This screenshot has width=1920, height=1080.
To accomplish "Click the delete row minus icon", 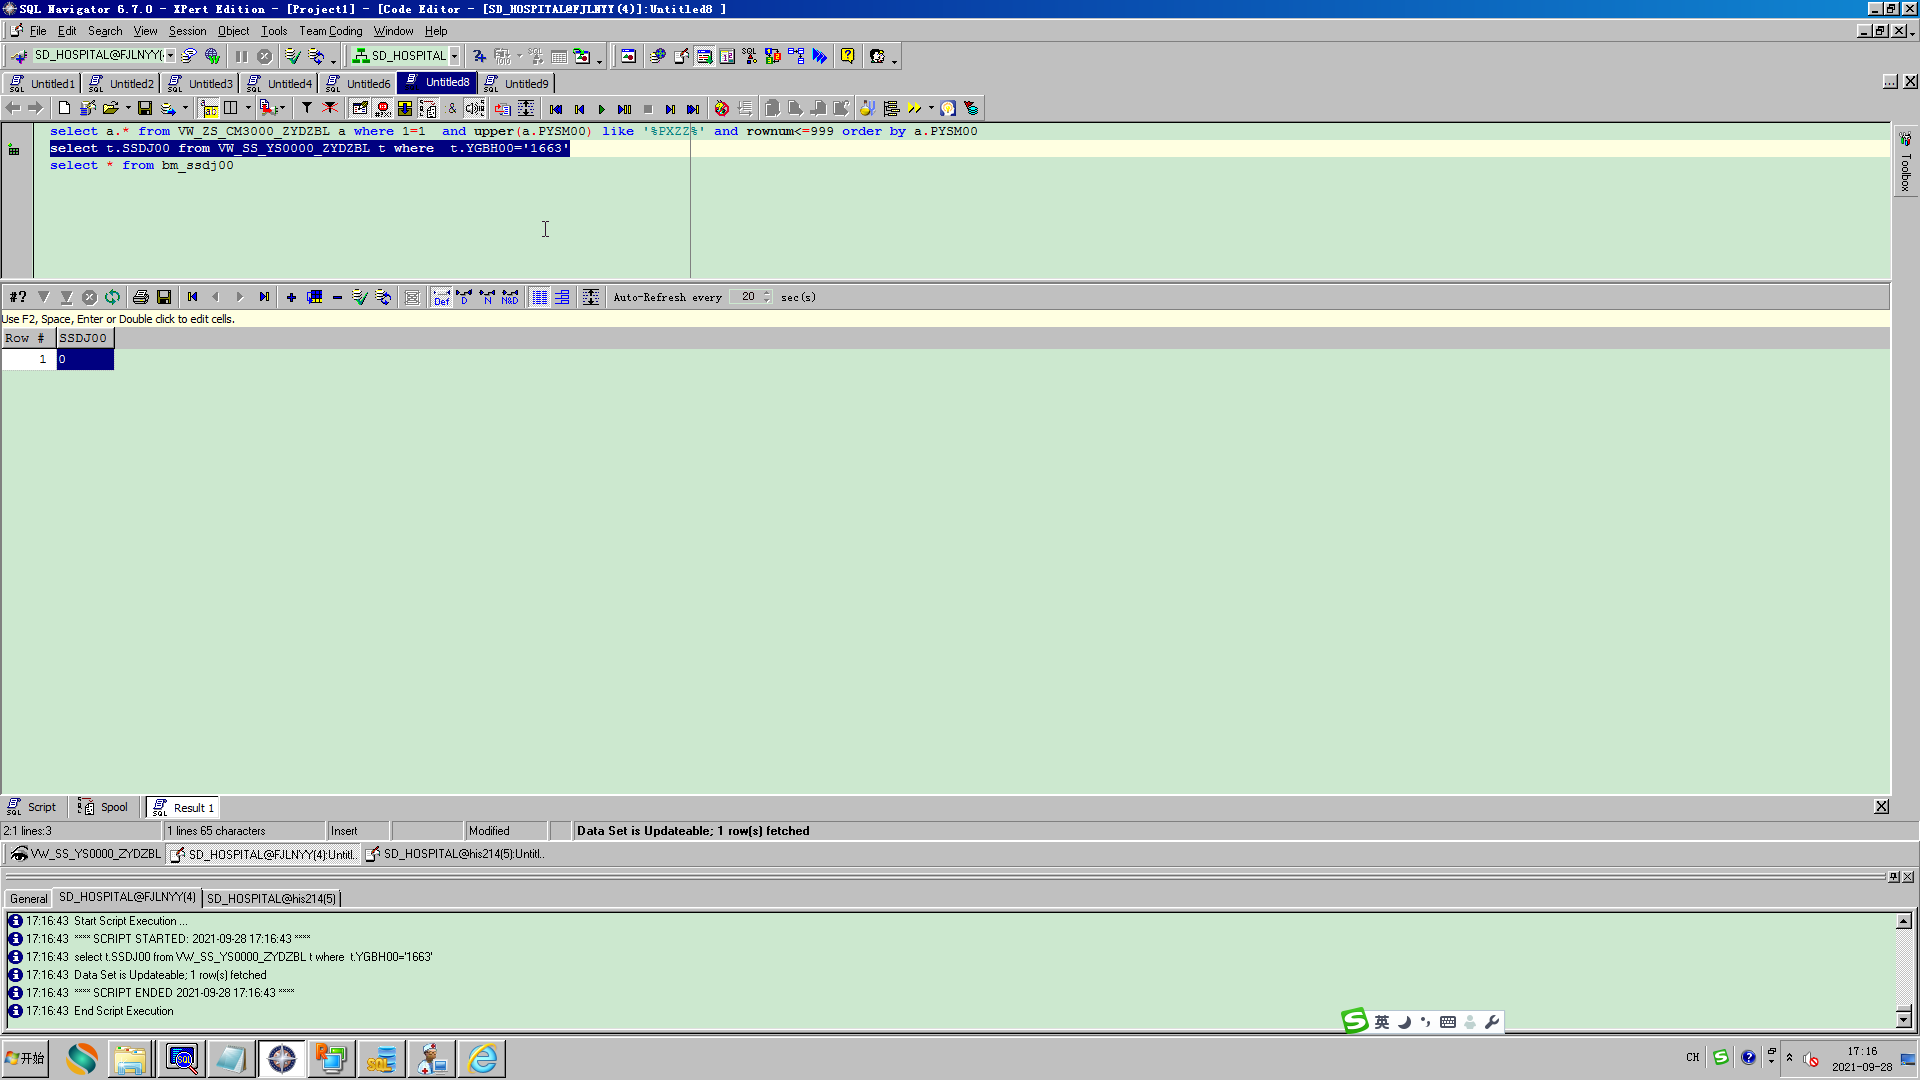I will (x=337, y=297).
